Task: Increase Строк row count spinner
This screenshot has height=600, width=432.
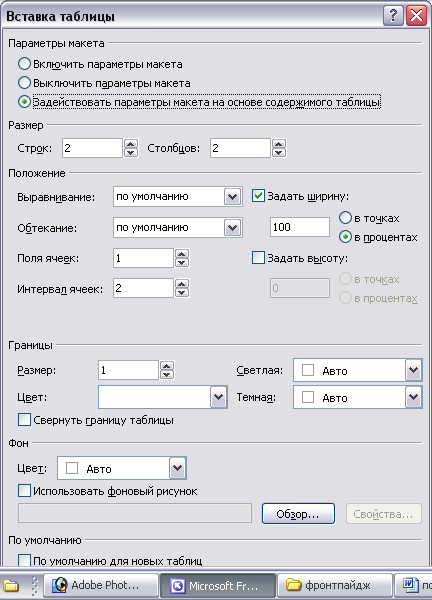Action: 131,144
